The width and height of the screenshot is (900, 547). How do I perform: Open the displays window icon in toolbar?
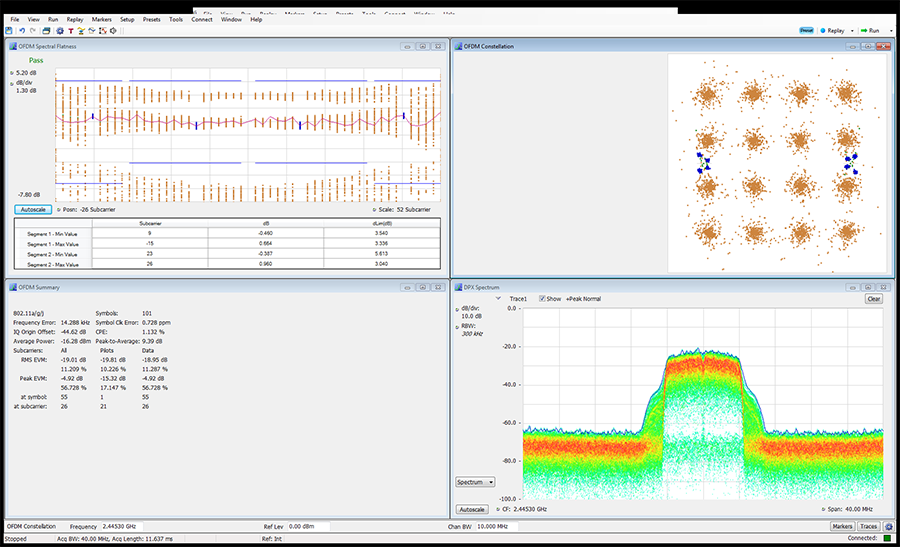pos(46,30)
